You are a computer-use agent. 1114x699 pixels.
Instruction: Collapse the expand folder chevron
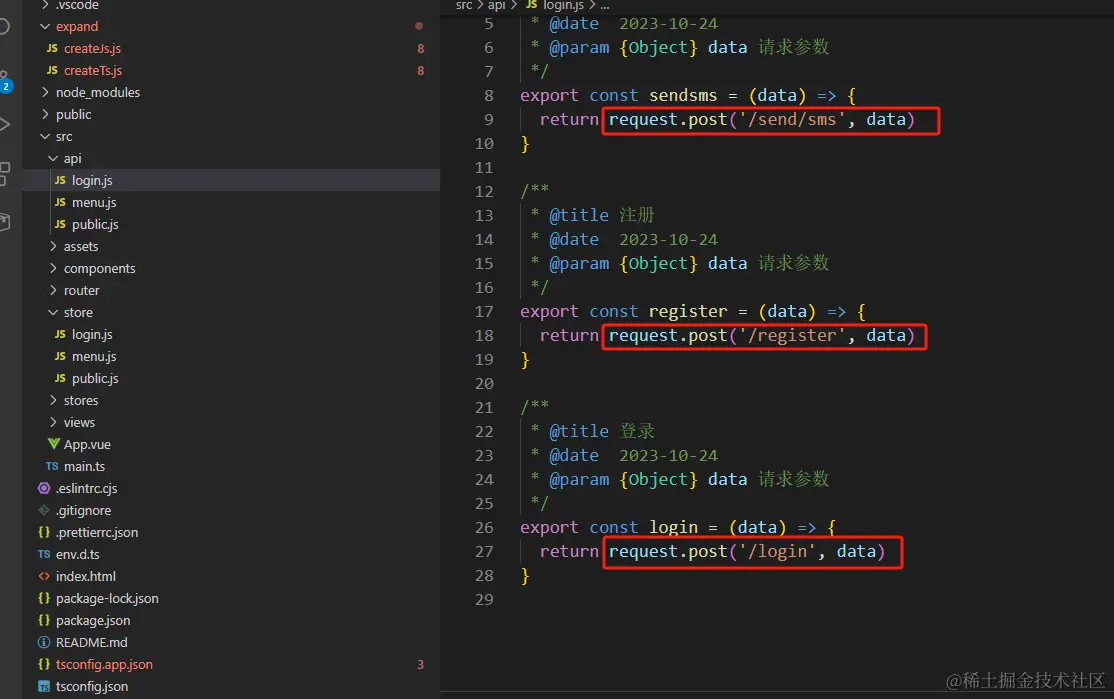pyautogui.click(x=45, y=26)
